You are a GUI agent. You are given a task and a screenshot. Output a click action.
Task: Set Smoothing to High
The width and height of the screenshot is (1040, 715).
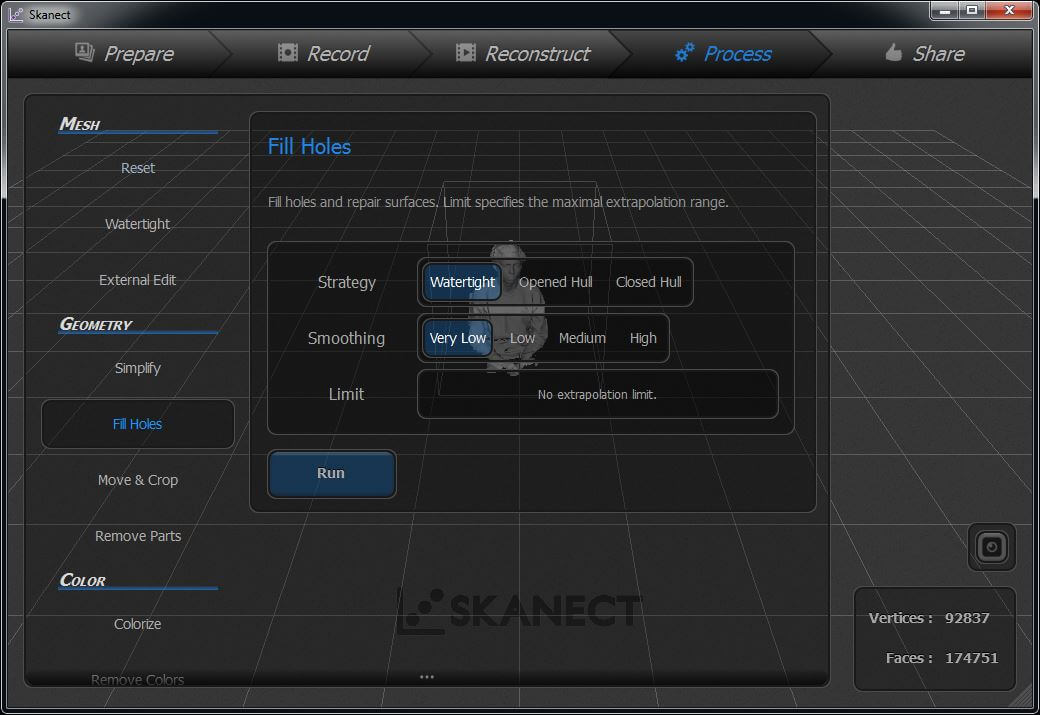643,338
